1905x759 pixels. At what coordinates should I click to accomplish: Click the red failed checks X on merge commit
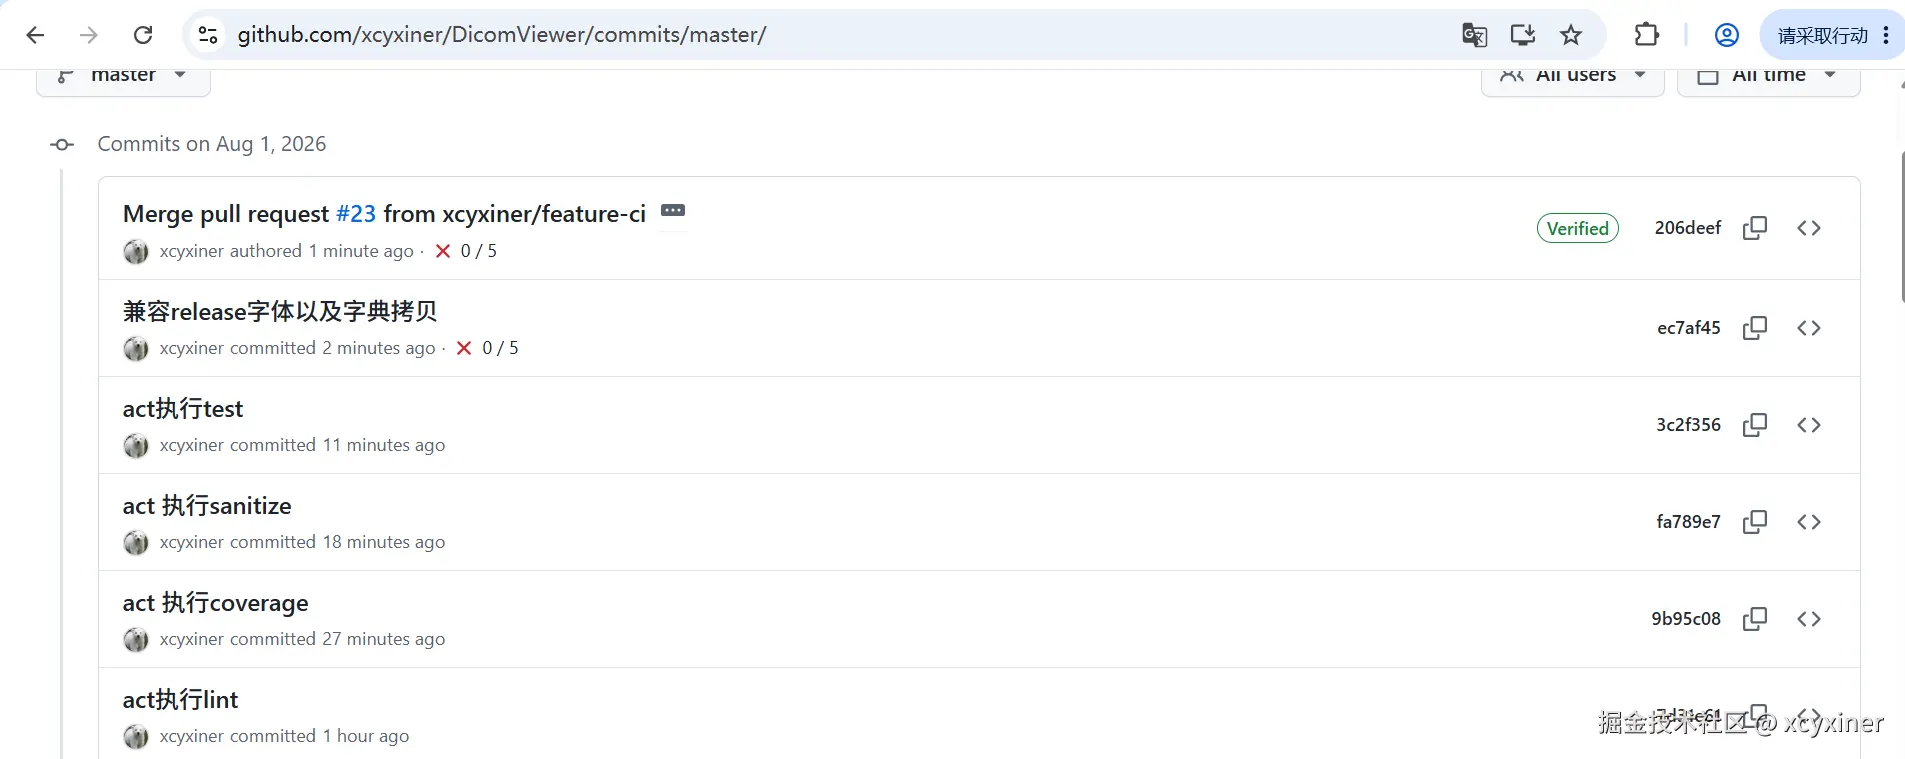[x=443, y=251]
